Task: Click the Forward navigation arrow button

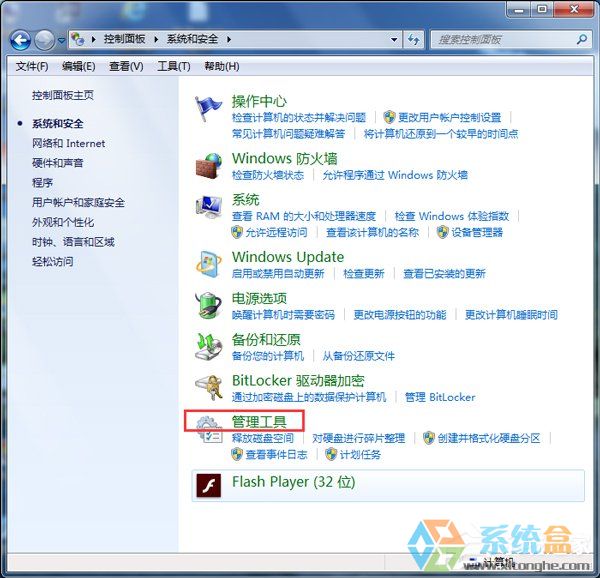Action: 44,40
